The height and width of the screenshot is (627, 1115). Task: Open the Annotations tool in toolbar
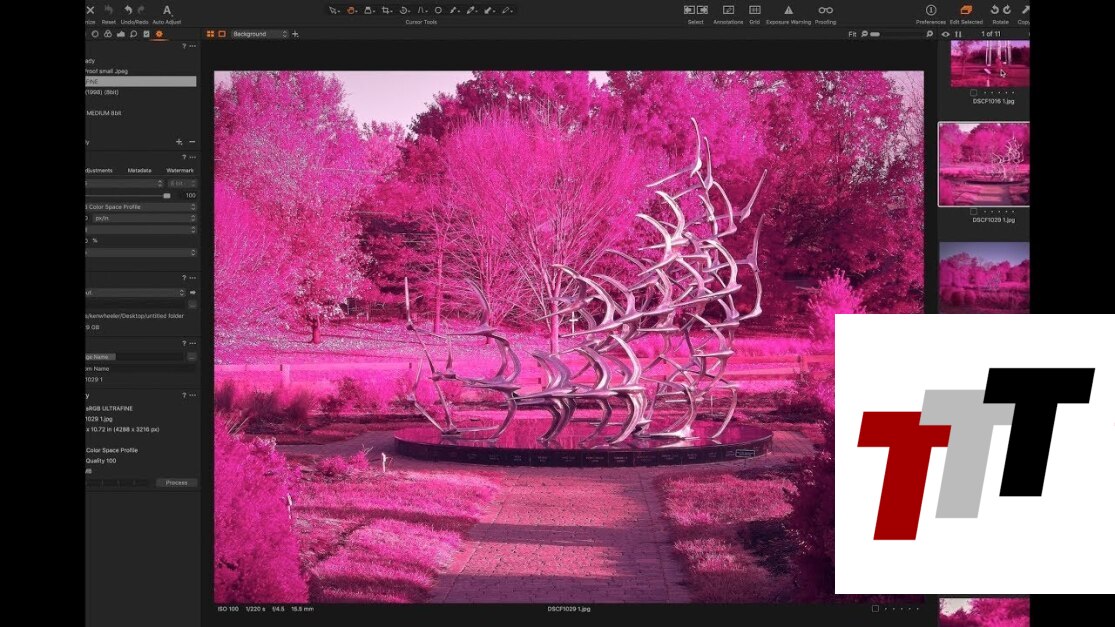click(727, 10)
